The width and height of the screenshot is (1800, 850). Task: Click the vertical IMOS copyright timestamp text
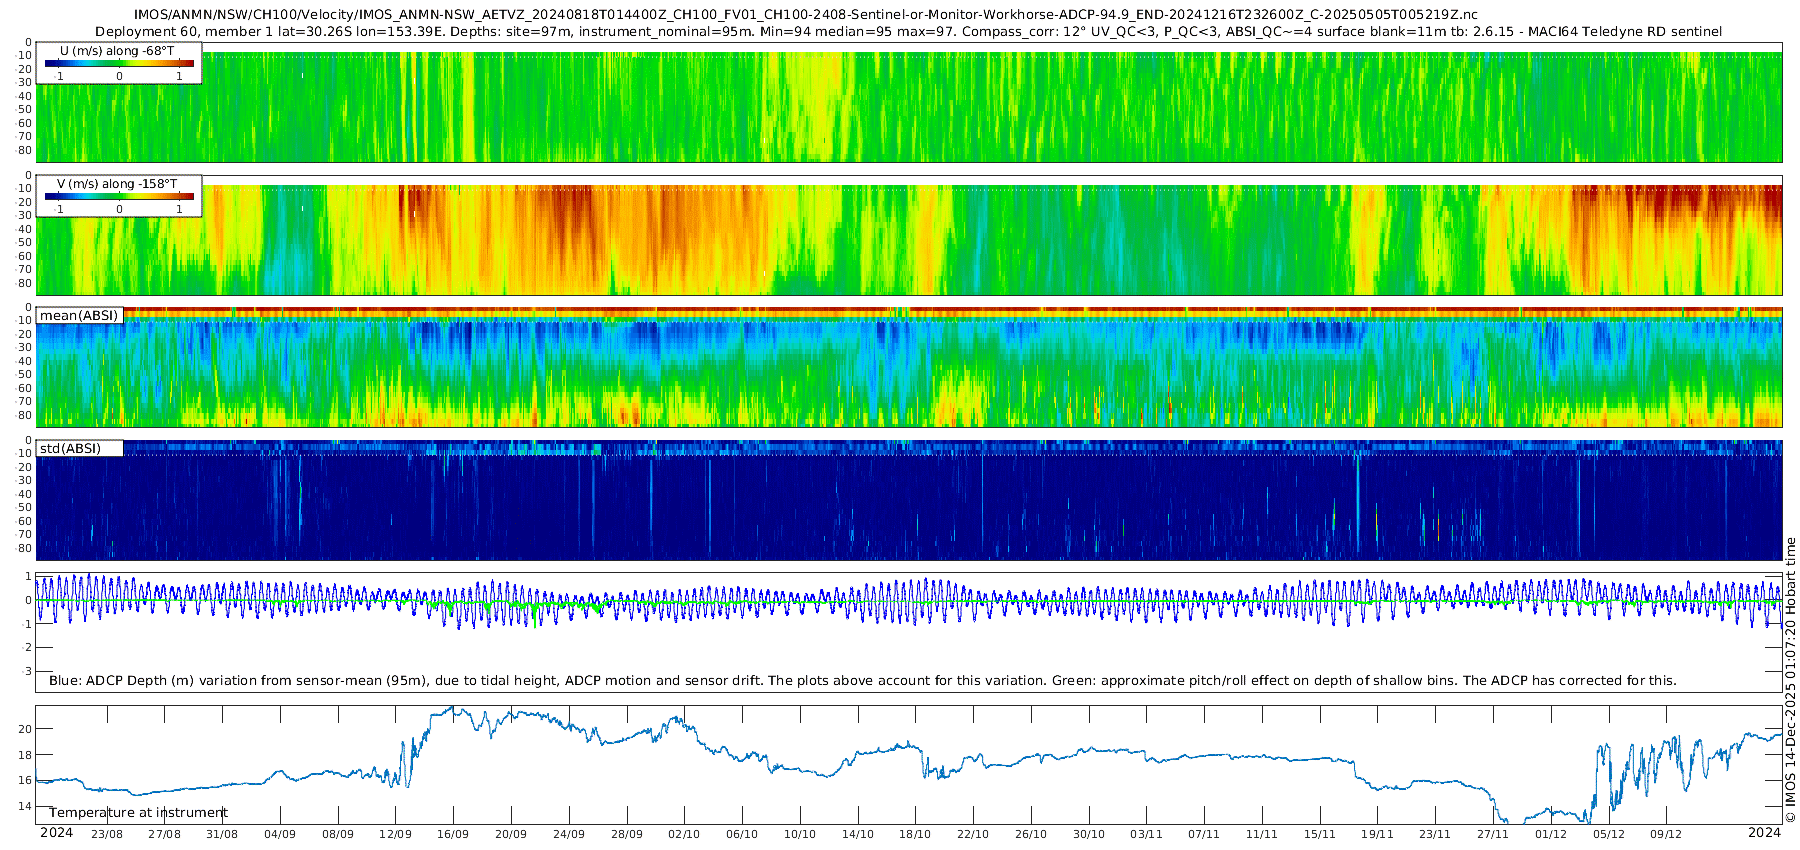point(1790,680)
